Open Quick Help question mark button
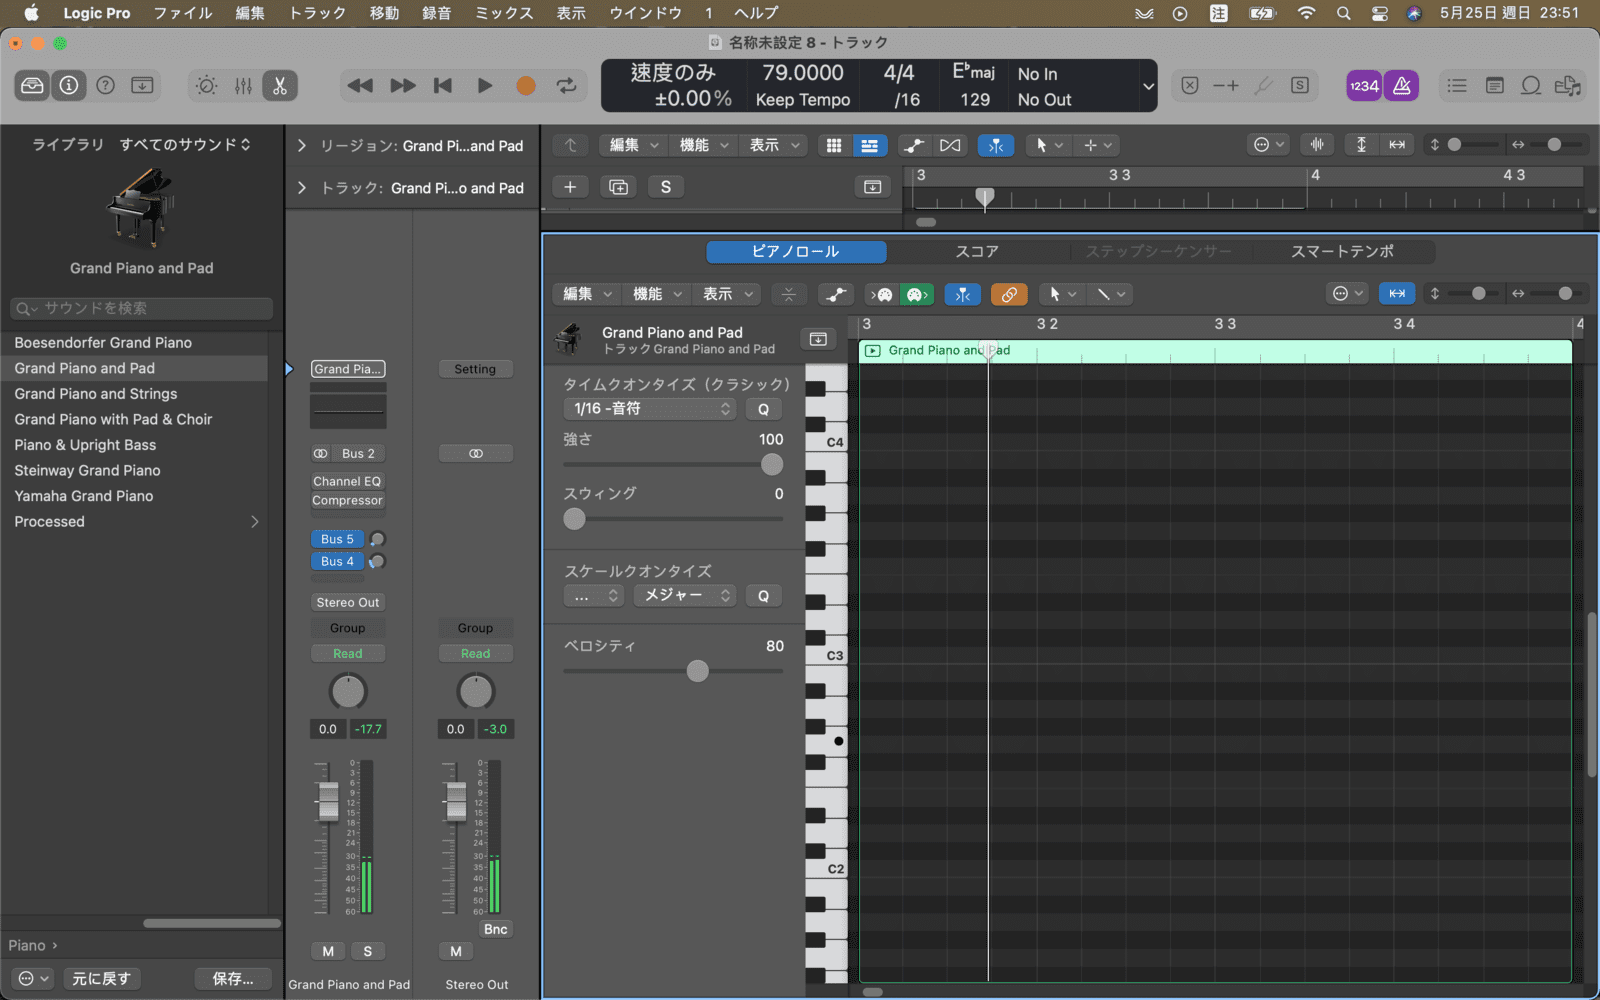The image size is (1600, 1000). pos(105,86)
